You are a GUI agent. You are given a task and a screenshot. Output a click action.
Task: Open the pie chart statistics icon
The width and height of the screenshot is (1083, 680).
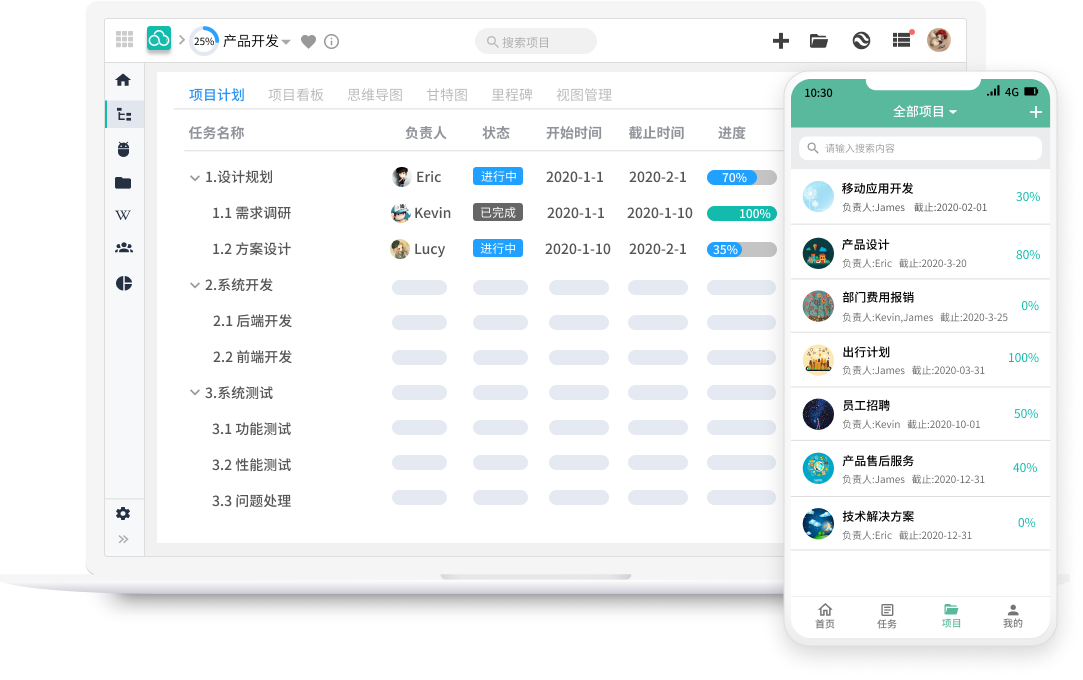click(x=123, y=283)
